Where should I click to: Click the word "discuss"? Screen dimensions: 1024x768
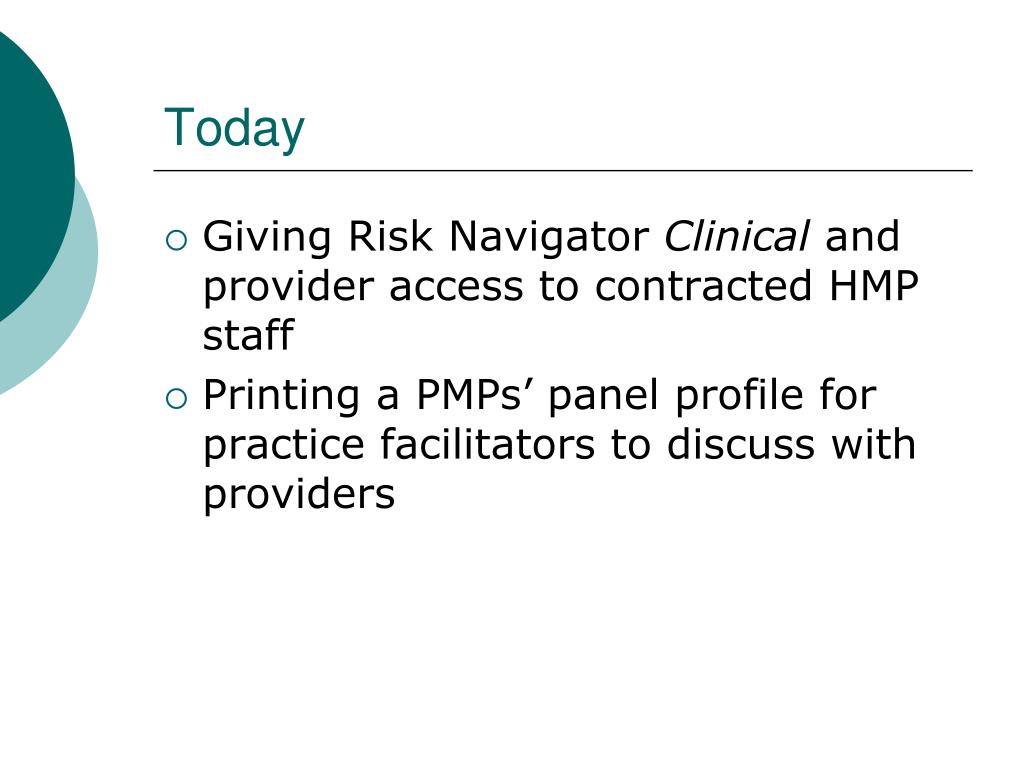741,444
